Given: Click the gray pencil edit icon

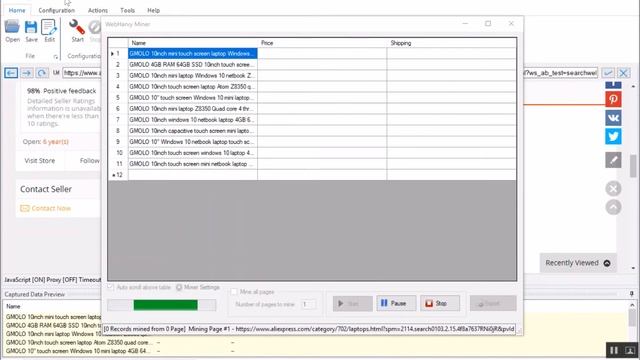Looking at the screenshot, I should (613, 160).
